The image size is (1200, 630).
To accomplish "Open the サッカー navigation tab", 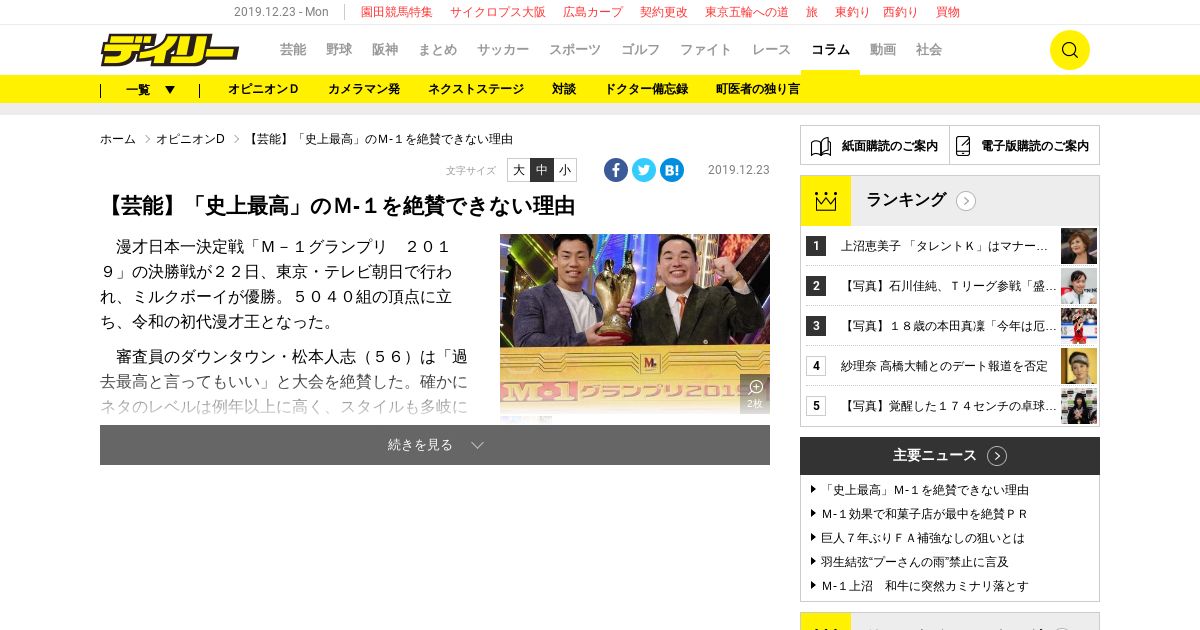I will tap(503, 50).
